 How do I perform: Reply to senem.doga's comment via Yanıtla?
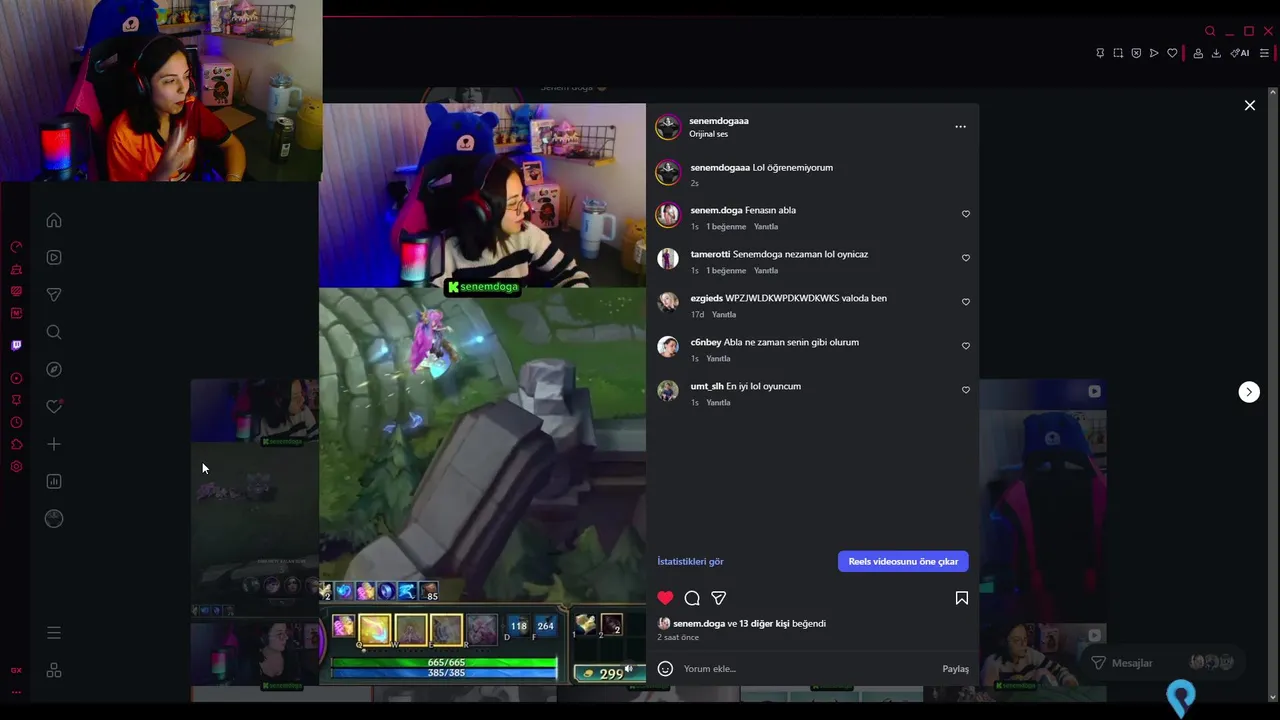[766, 227]
